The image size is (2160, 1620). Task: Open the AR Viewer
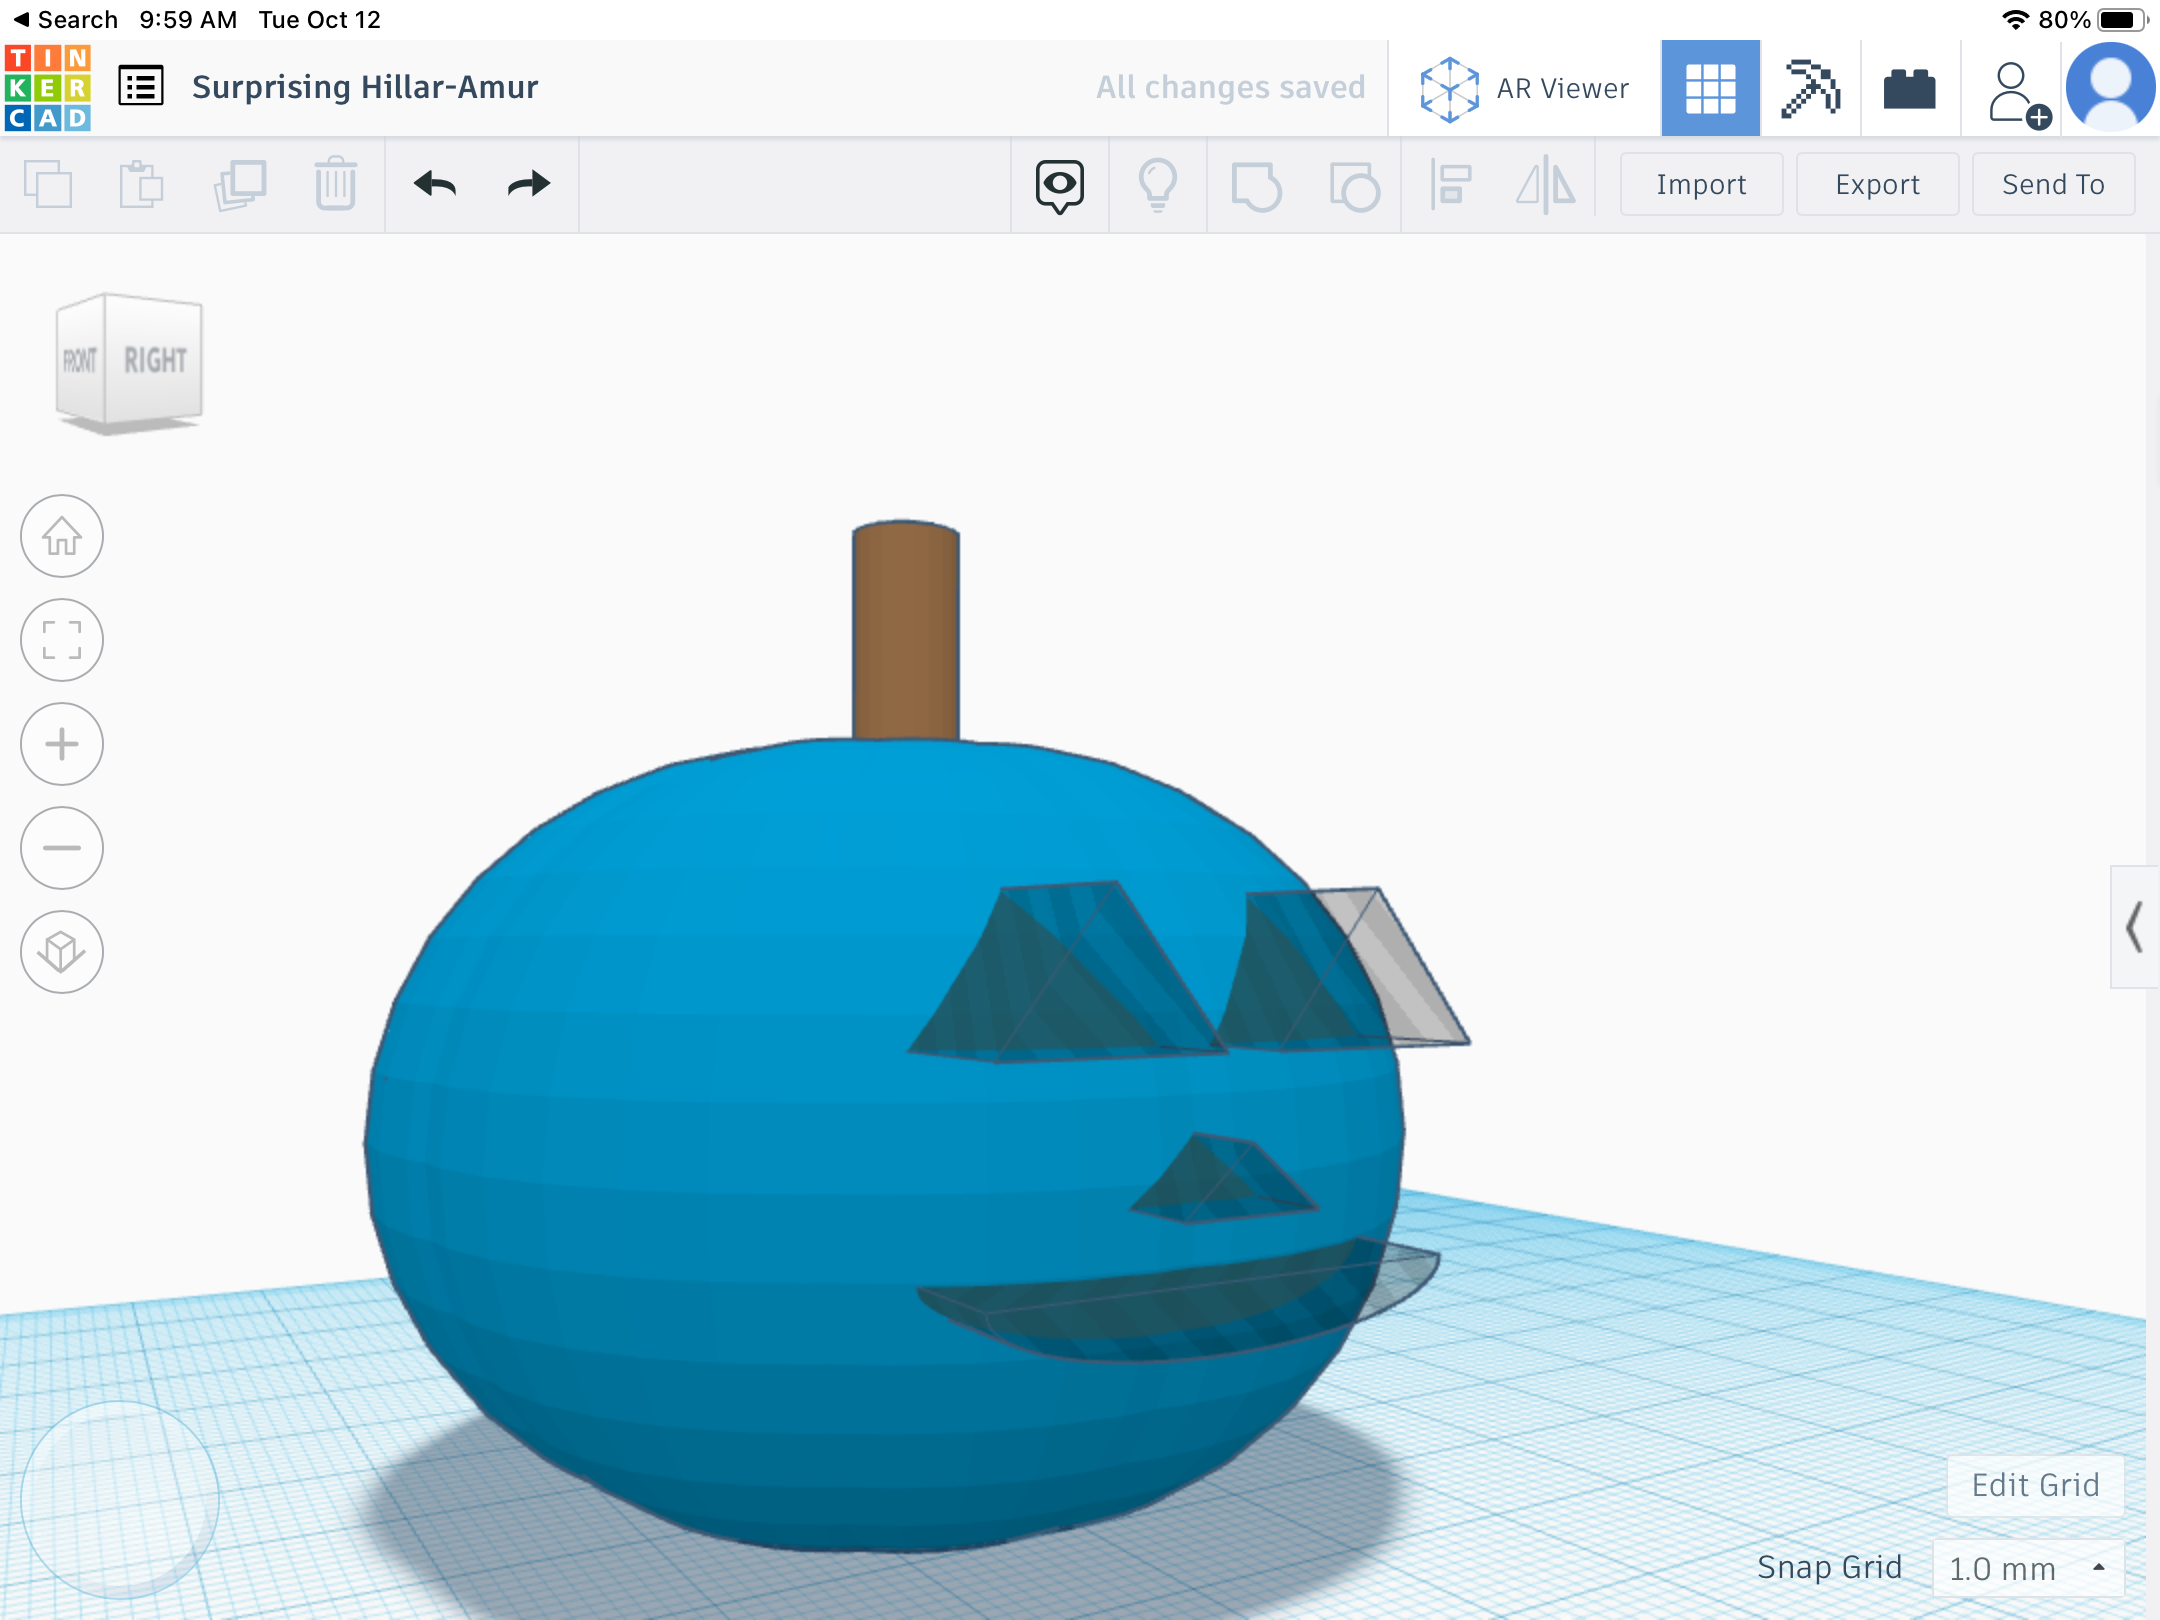[x=1522, y=88]
